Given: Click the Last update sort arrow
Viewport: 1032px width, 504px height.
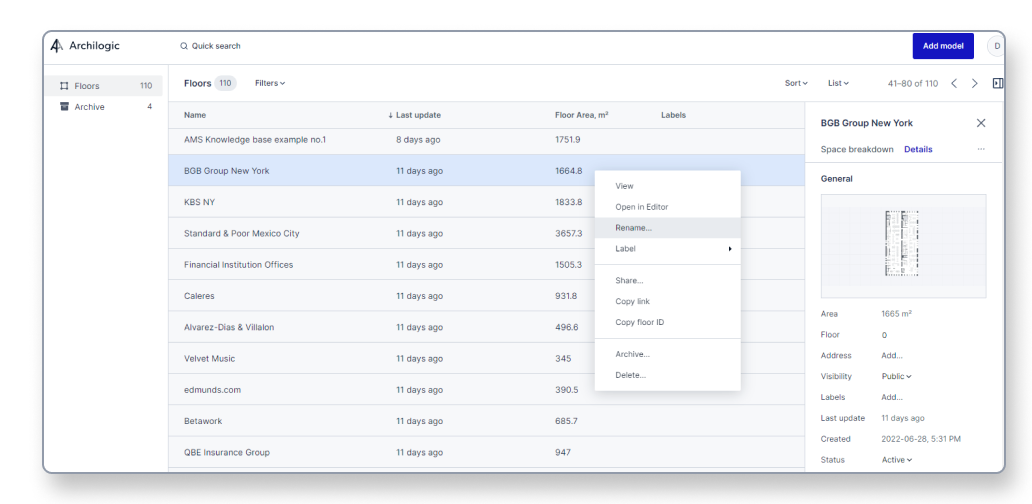Looking at the screenshot, I should [391, 115].
